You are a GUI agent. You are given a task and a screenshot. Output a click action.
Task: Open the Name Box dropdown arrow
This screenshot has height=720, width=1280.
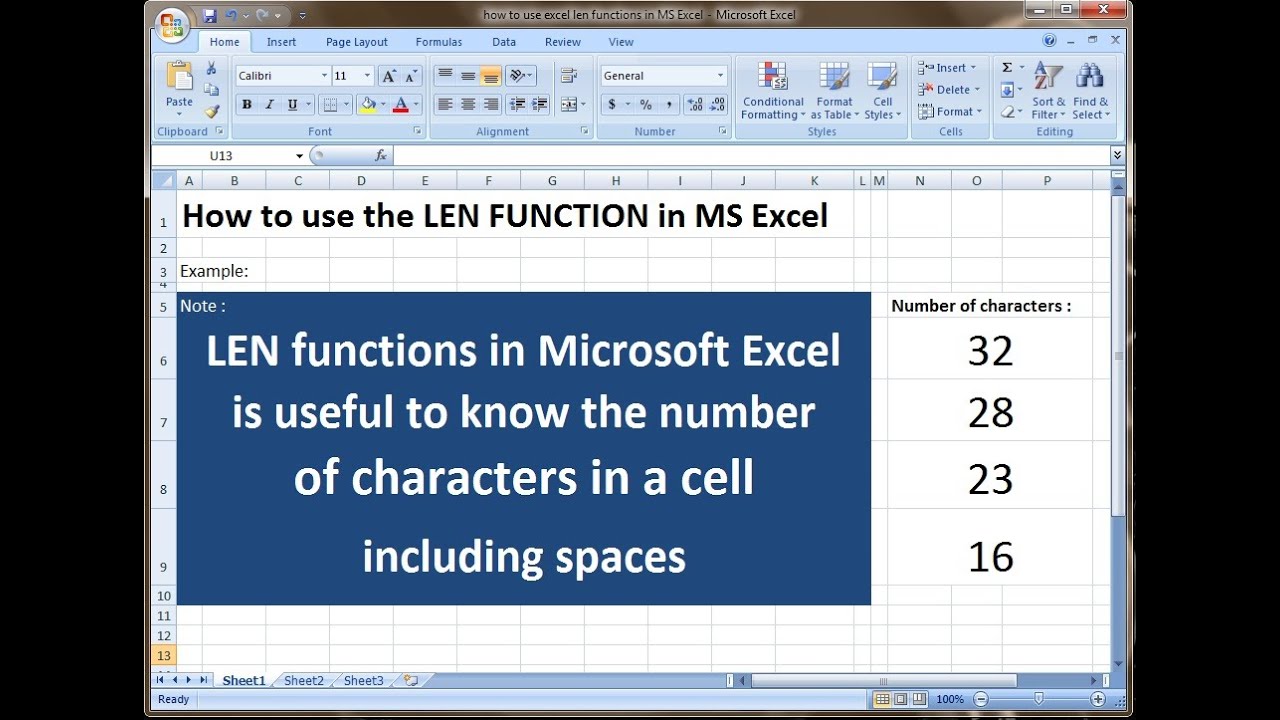point(299,156)
